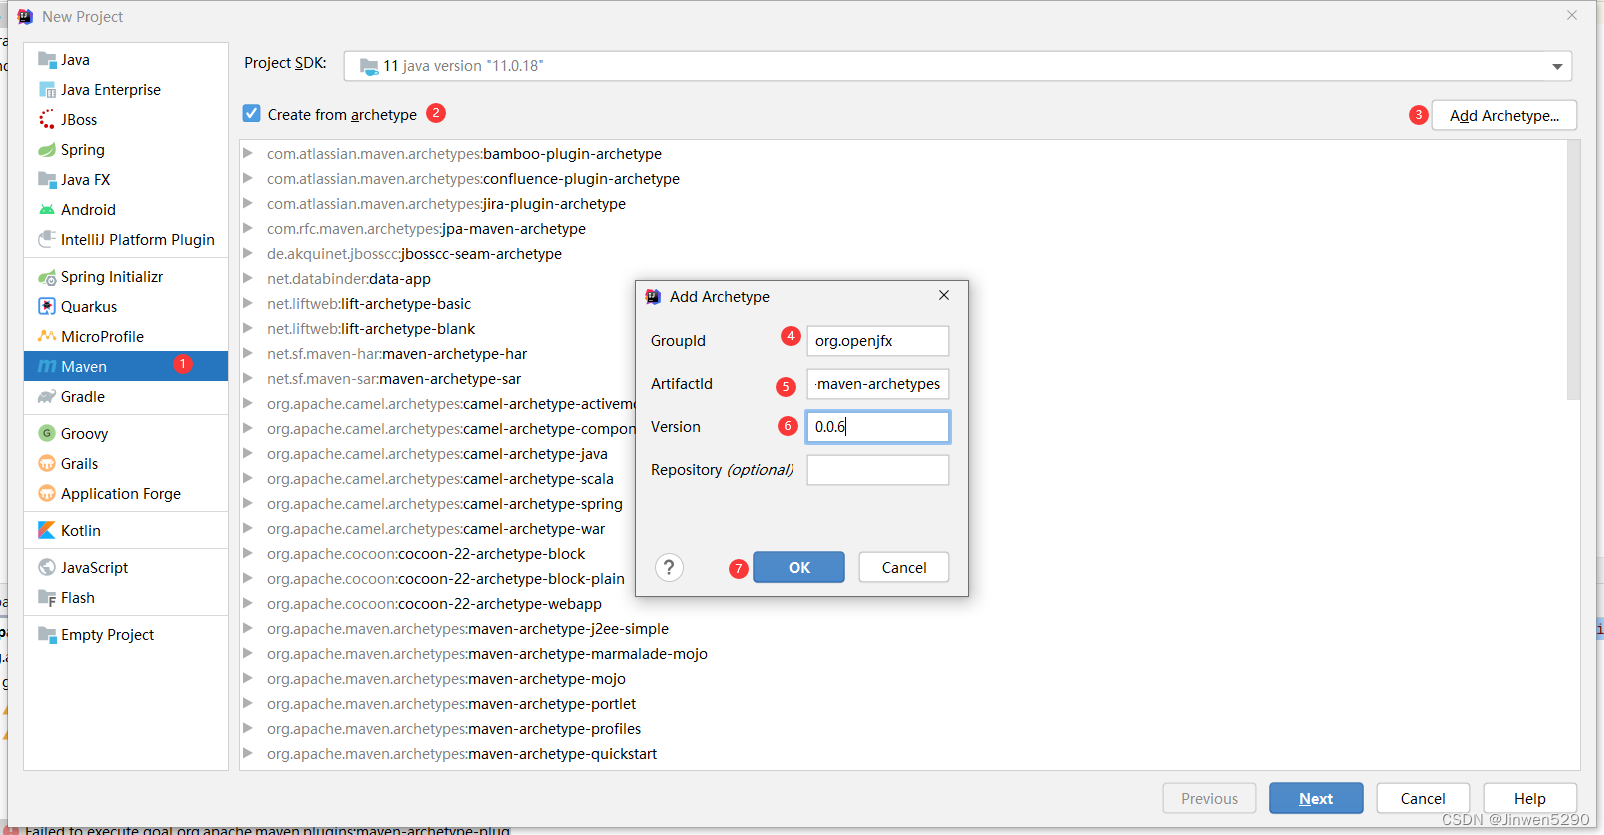This screenshot has width=1604, height=835.
Task: Cancel the Add Archetype dialog
Action: click(904, 568)
